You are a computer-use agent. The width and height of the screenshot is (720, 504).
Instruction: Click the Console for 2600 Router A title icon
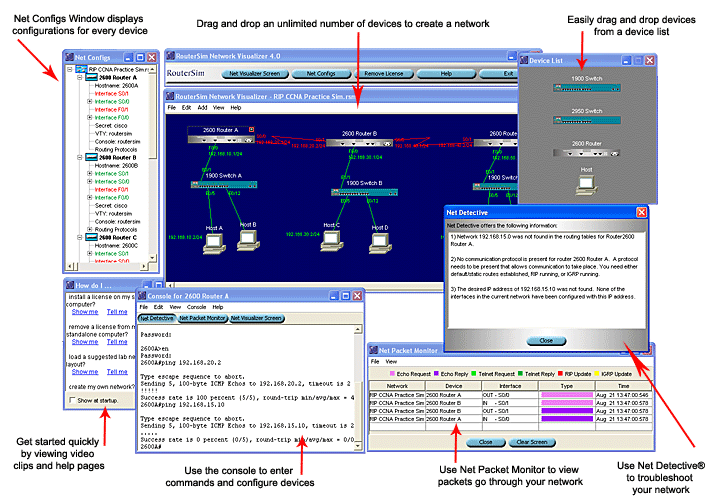click(x=142, y=296)
